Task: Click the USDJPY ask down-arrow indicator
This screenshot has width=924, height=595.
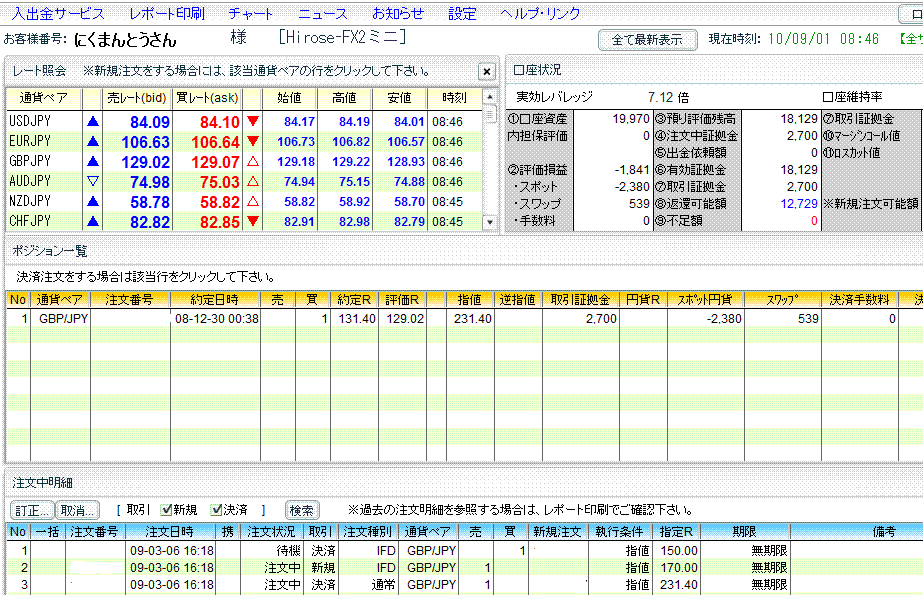Action: (253, 121)
